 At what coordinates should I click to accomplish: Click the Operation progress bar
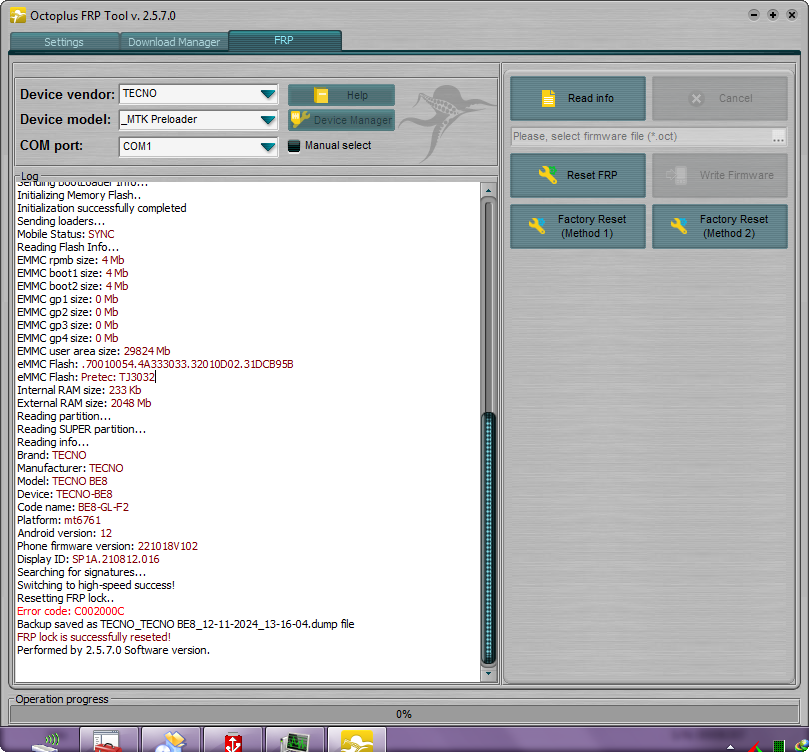404,714
